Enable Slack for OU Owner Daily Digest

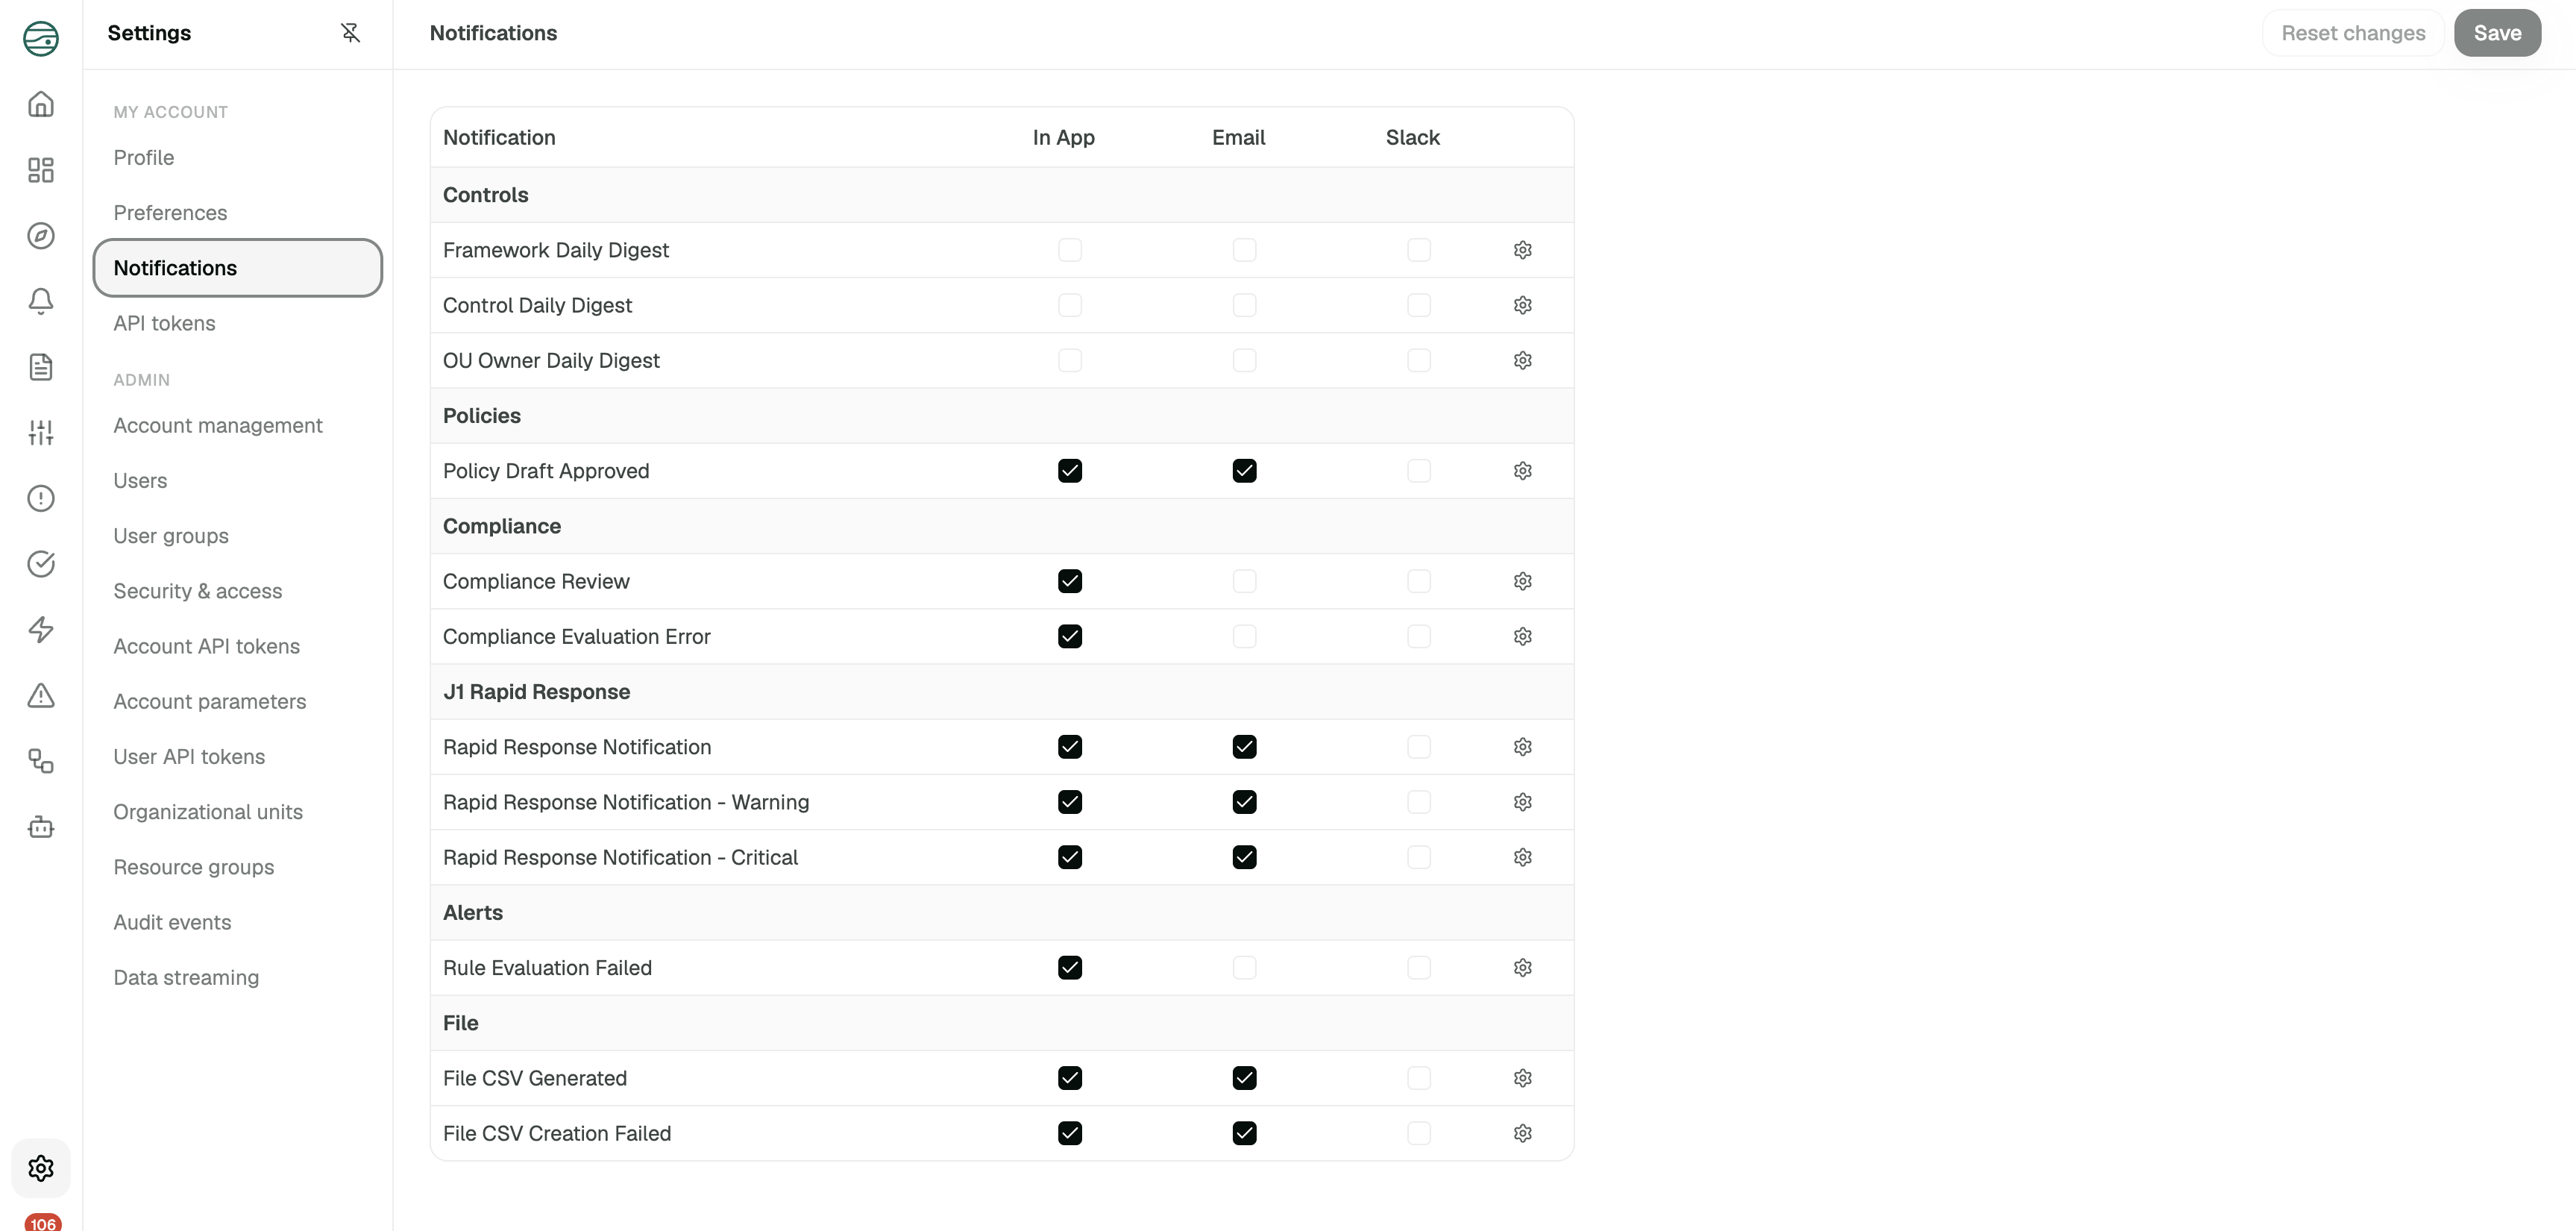pos(1419,360)
